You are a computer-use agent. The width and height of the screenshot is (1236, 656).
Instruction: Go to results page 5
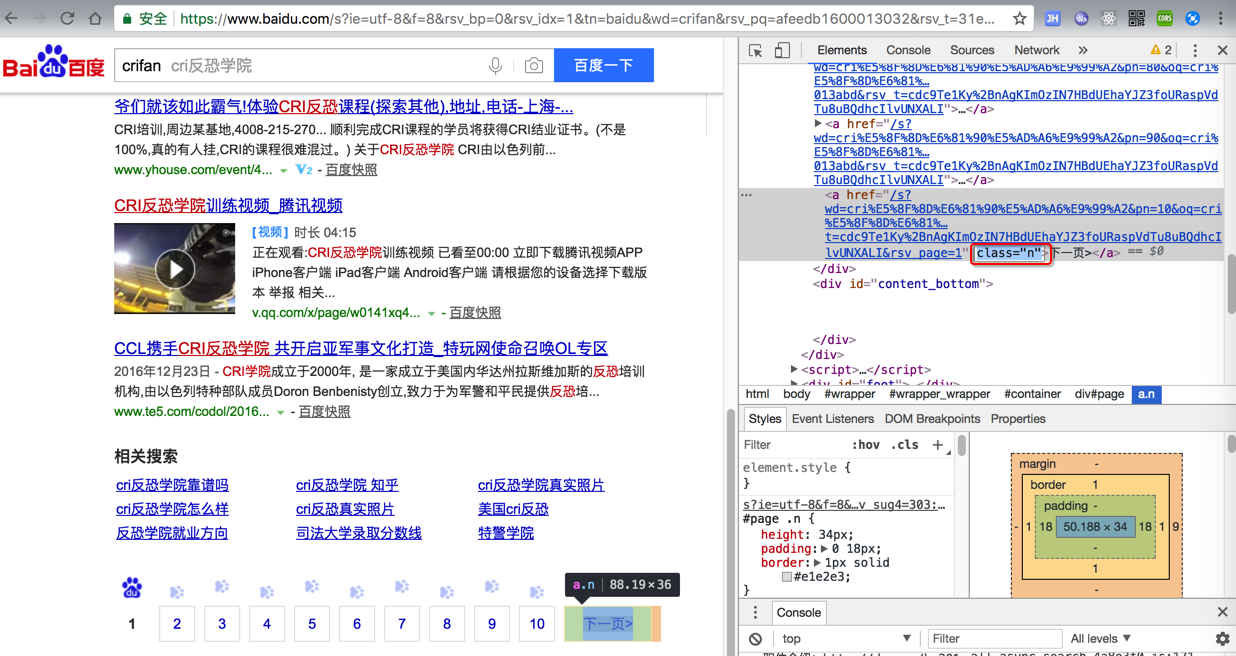tap(312, 623)
